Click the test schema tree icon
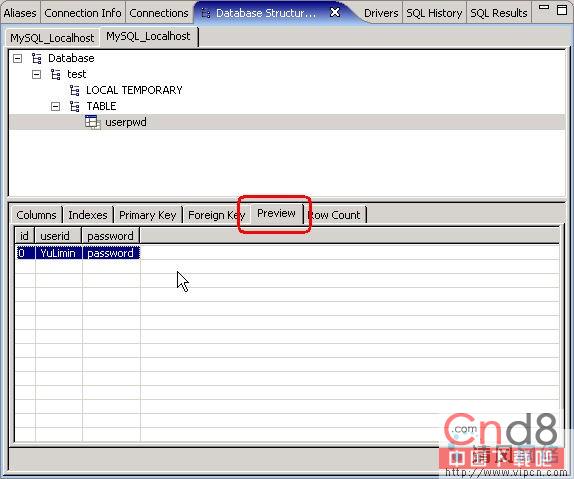This screenshot has width=574, height=479. coord(56,74)
